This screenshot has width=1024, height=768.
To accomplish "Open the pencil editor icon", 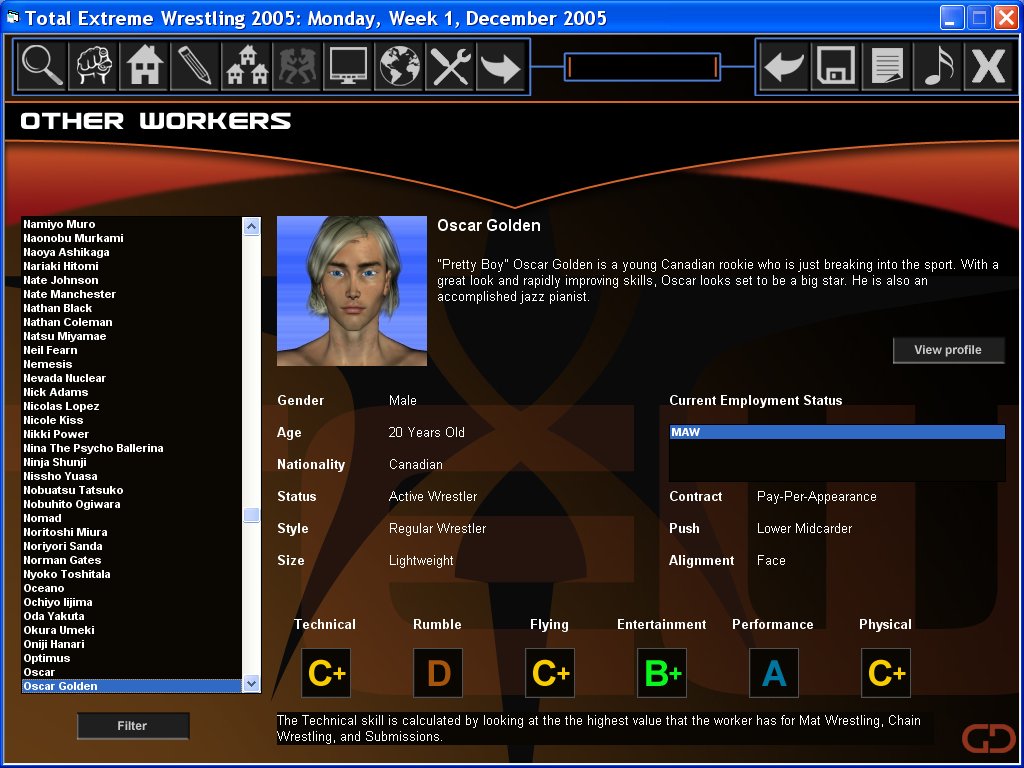I will (195, 66).
